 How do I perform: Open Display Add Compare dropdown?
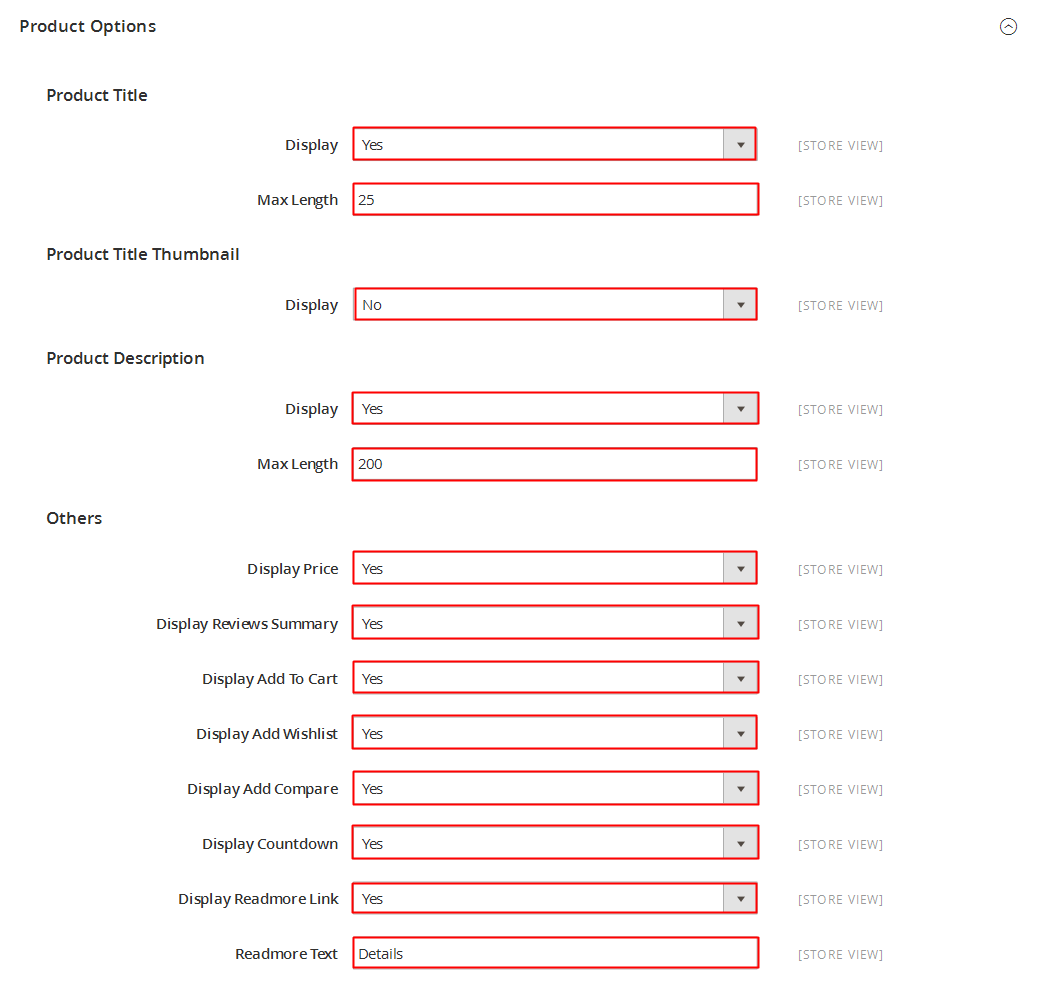click(x=555, y=789)
